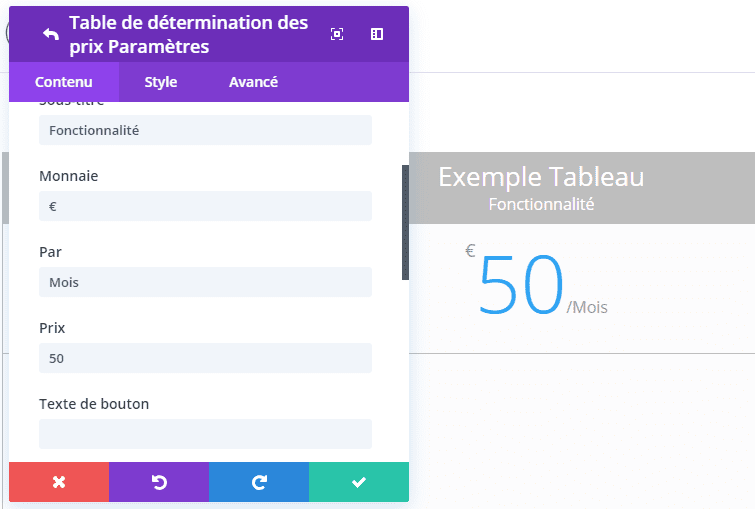The image size is (755, 509).
Task: Click the panel title Table de détermination des prix
Action: (x=188, y=34)
